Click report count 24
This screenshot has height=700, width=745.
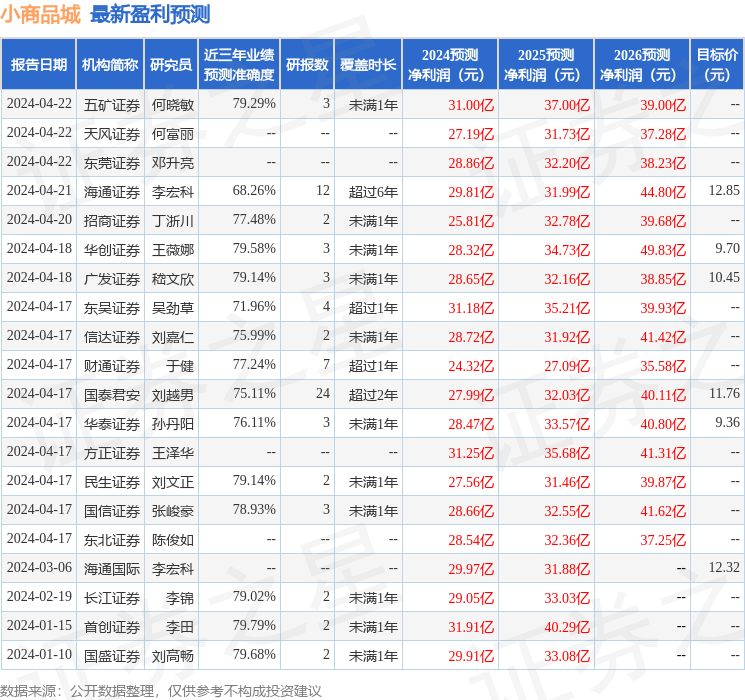[x=323, y=393]
